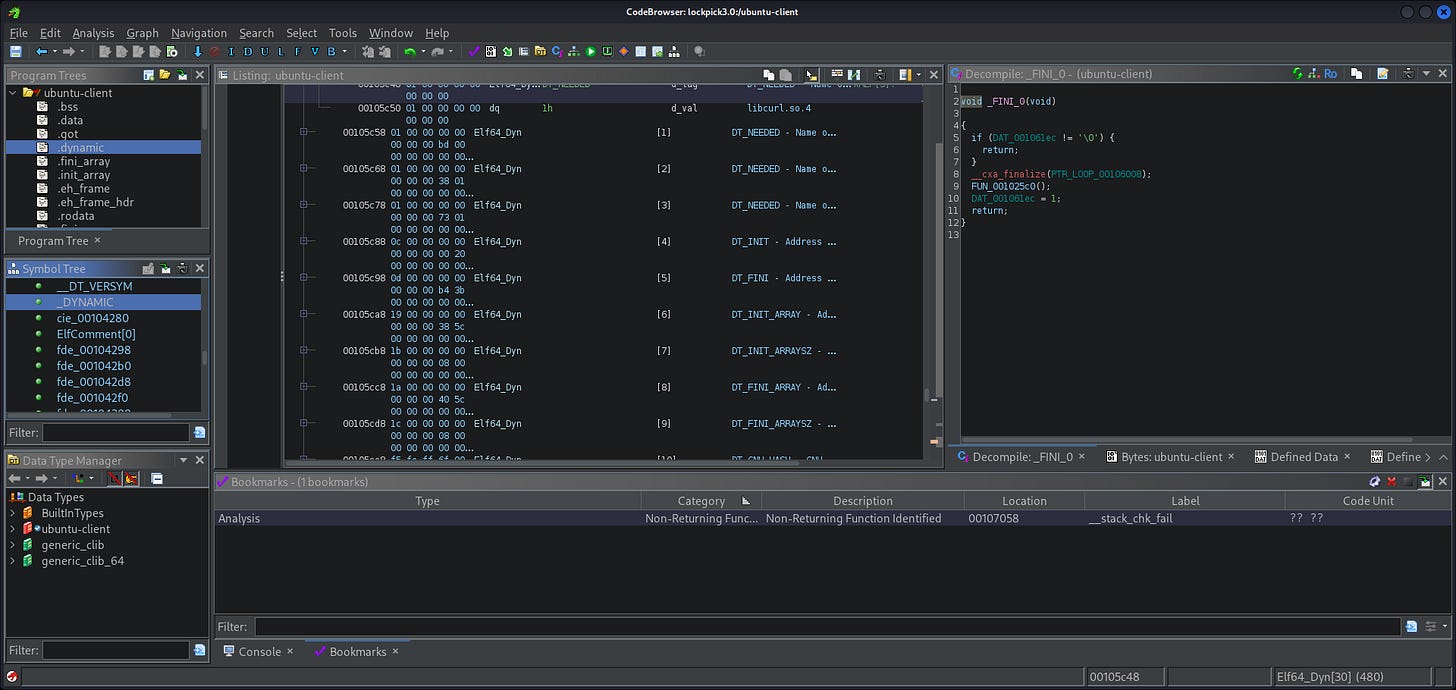Toggle the Listing cursor/mouse-hover mode icon
This screenshot has height=690, width=1456.
[811, 75]
